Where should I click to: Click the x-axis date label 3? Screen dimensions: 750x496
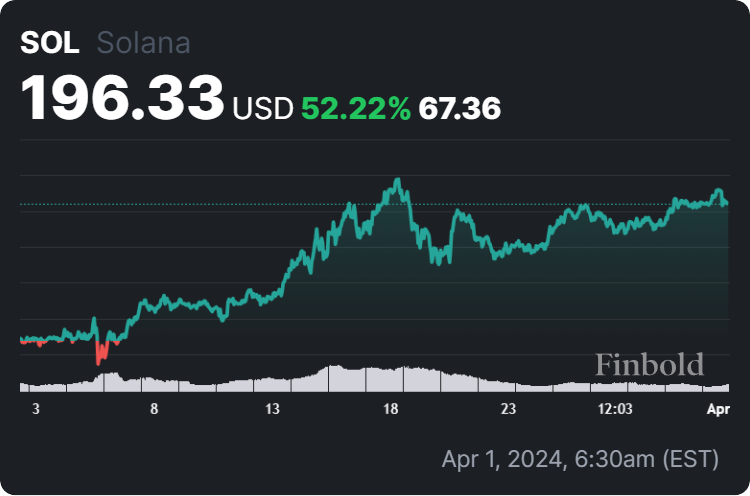point(36,409)
